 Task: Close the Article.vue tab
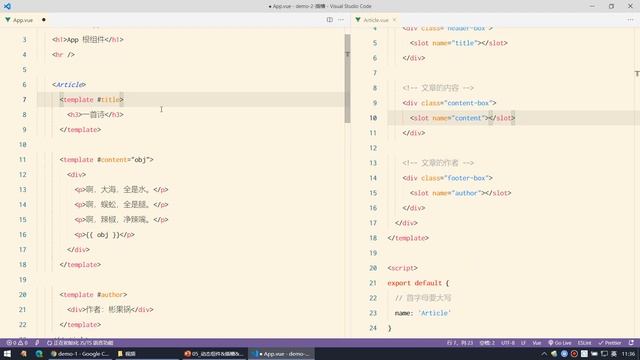click(x=394, y=20)
